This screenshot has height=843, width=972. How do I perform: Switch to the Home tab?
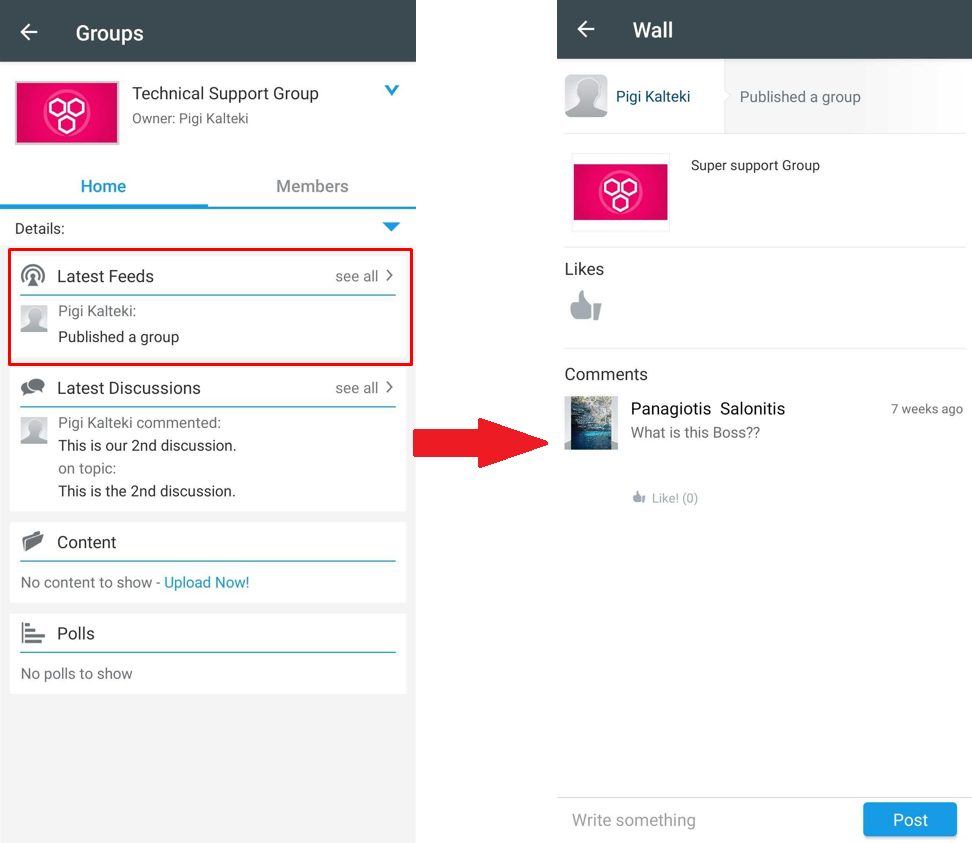tap(104, 186)
